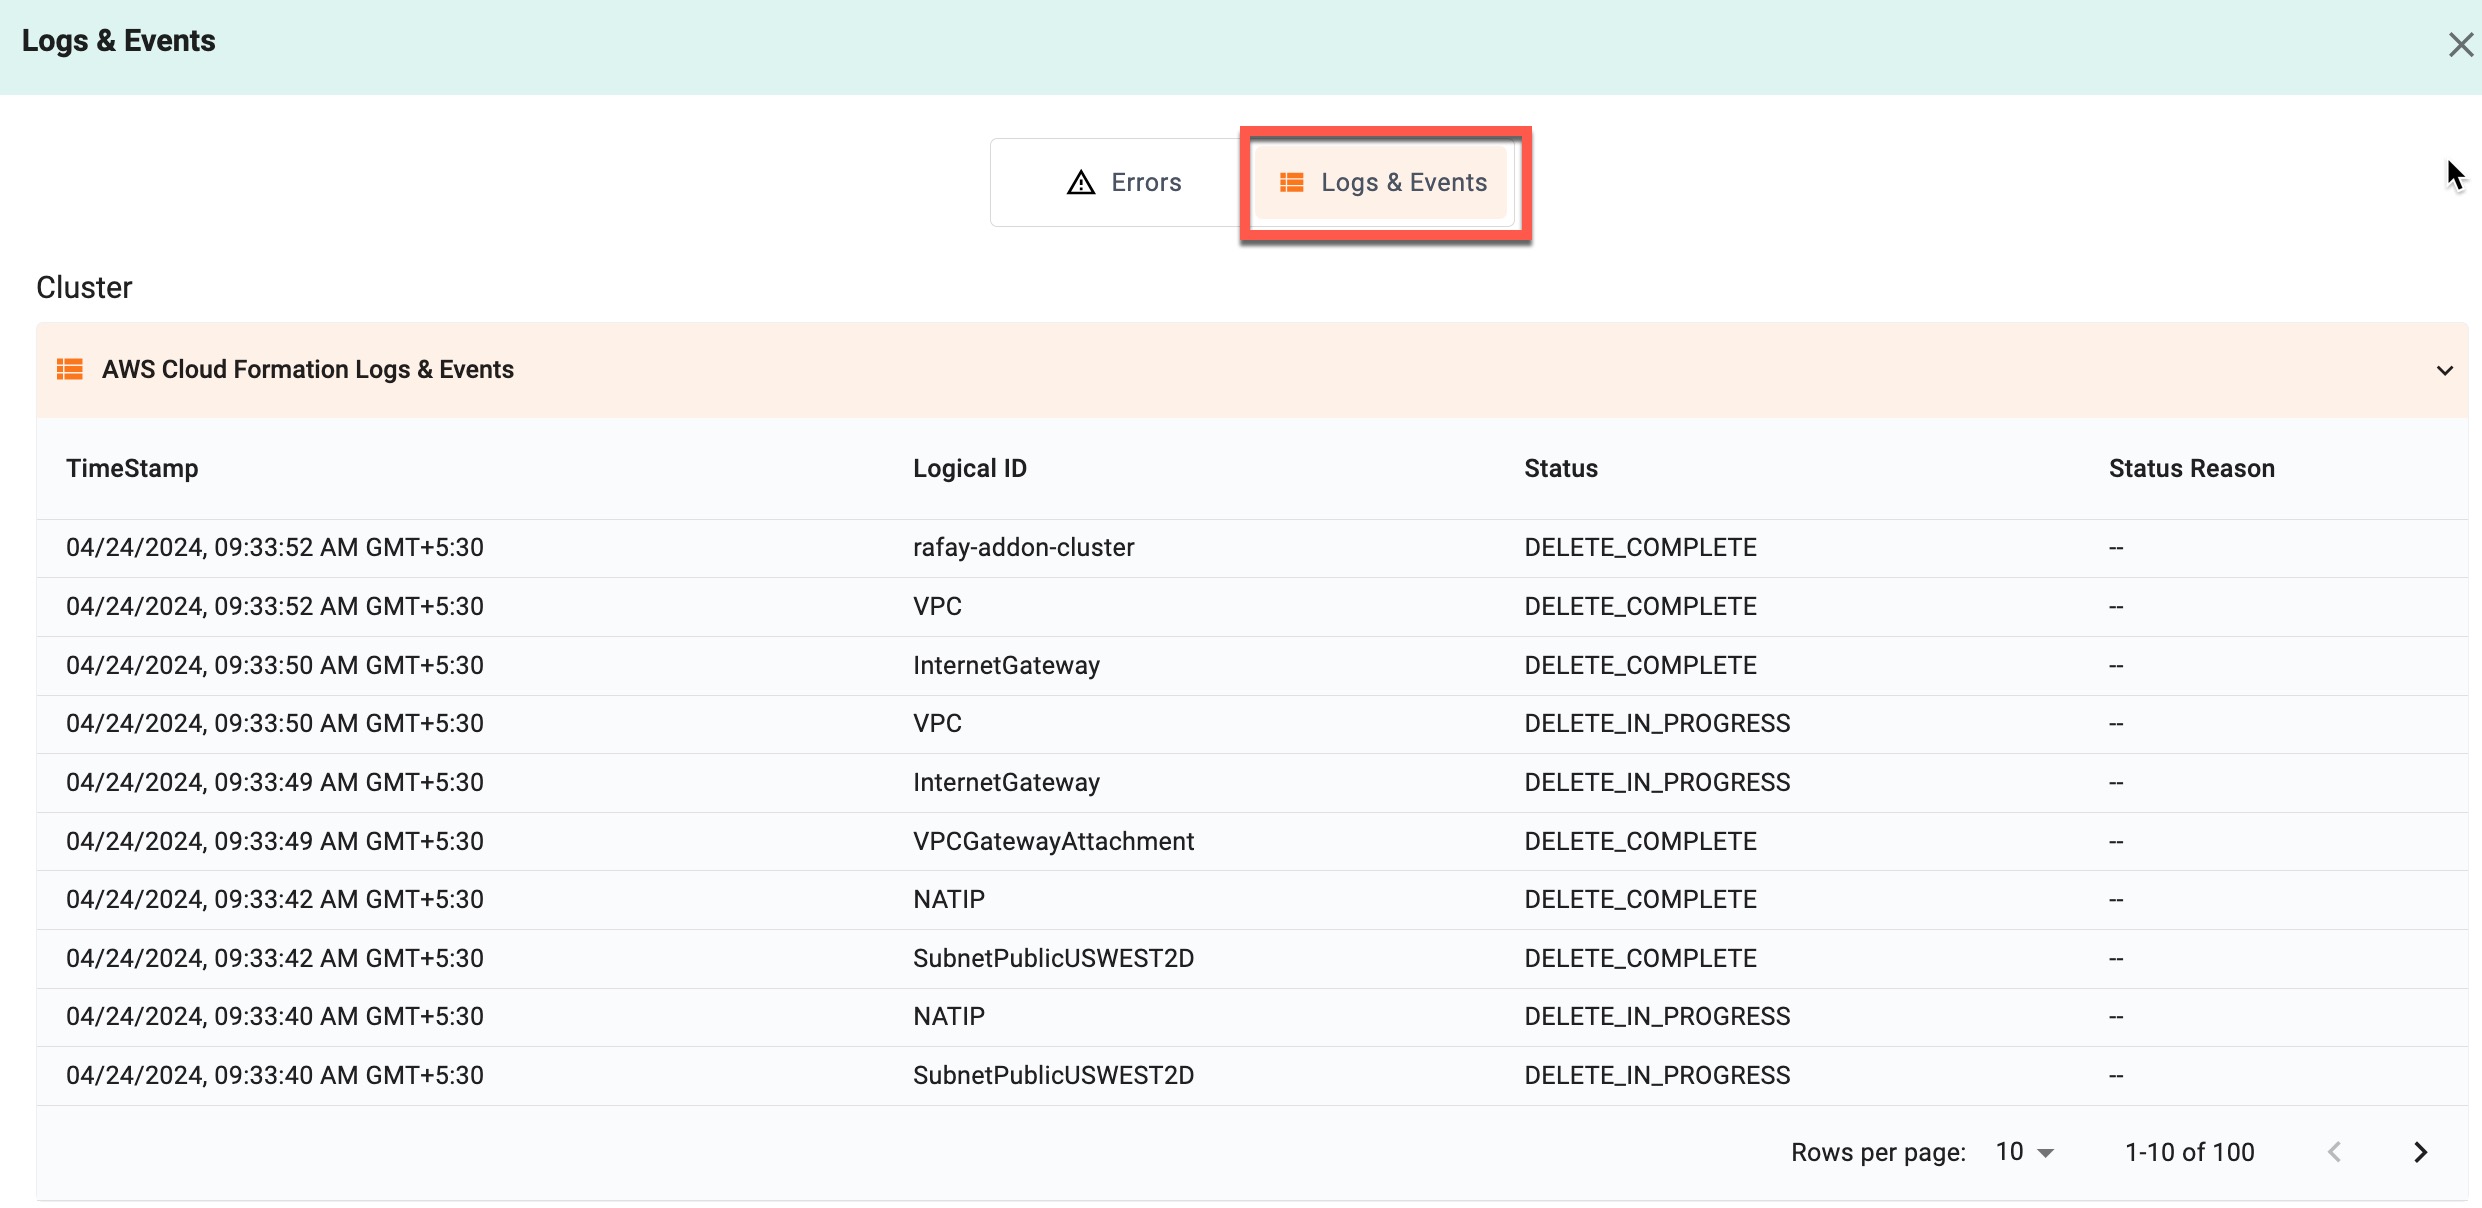
Task: Click InternetGateway in the 09:33:49 row
Action: click(x=1006, y=782)
